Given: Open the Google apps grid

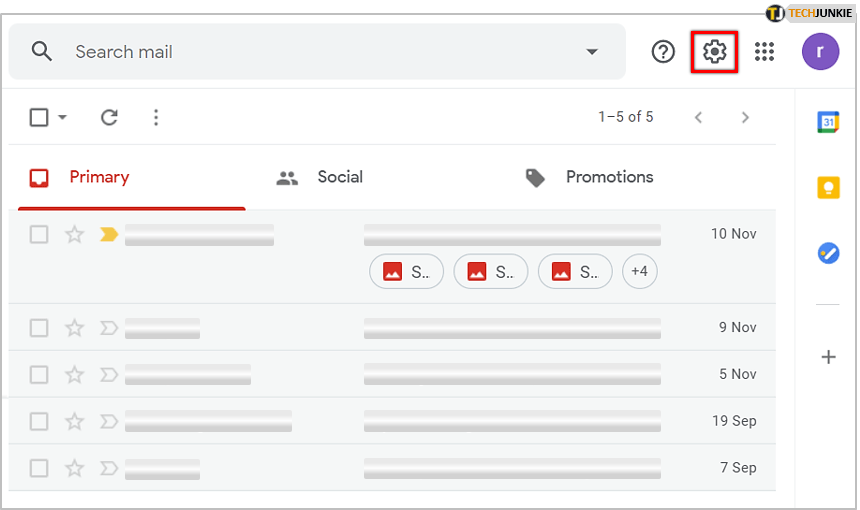Looking at the screenshot, I should (x=765, y=52).
